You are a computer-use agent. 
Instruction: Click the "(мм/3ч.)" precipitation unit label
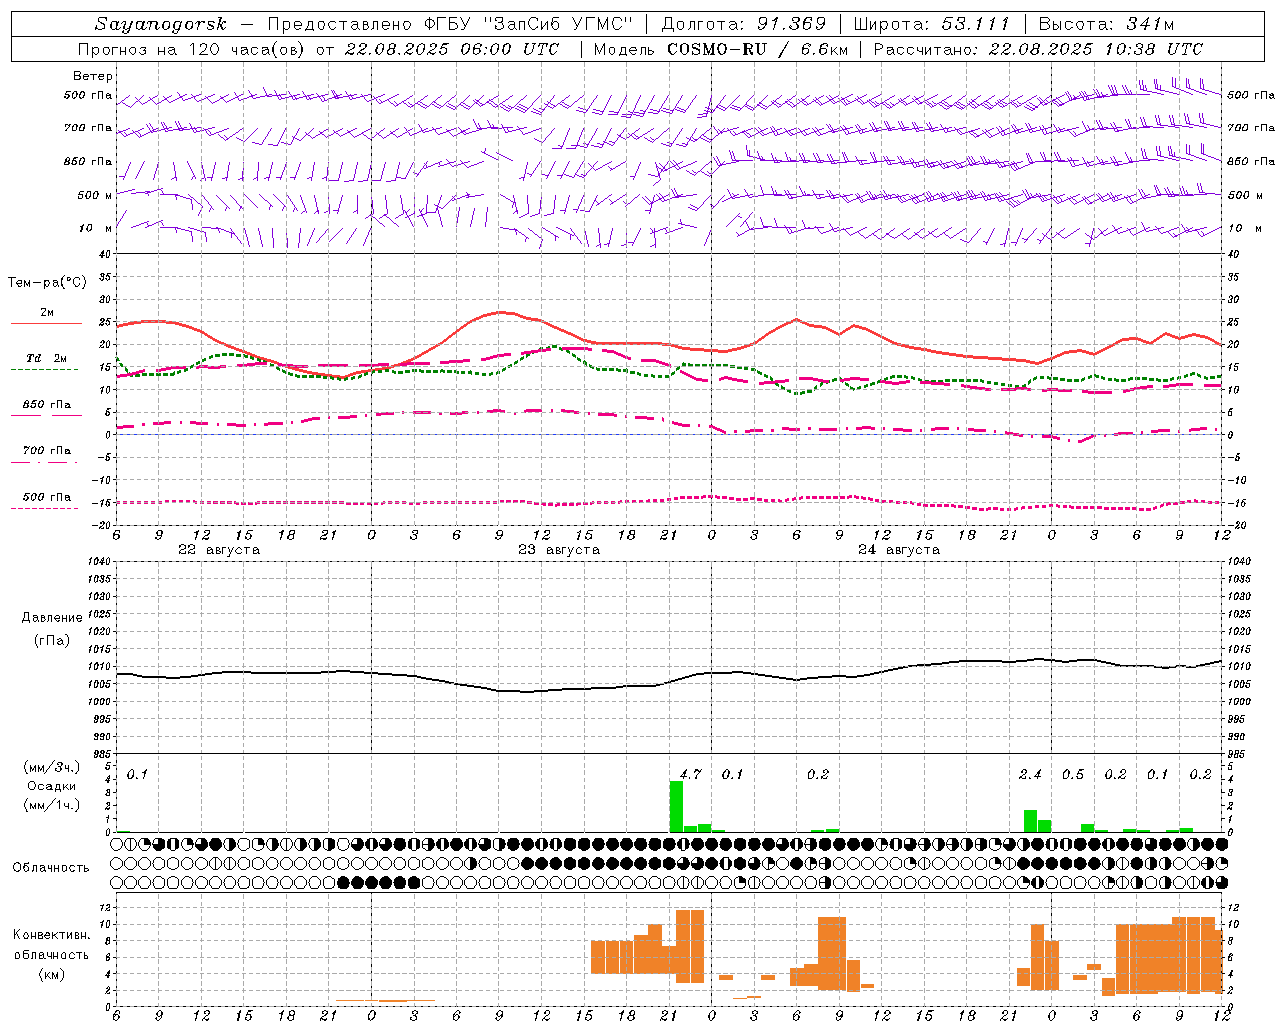52,768
